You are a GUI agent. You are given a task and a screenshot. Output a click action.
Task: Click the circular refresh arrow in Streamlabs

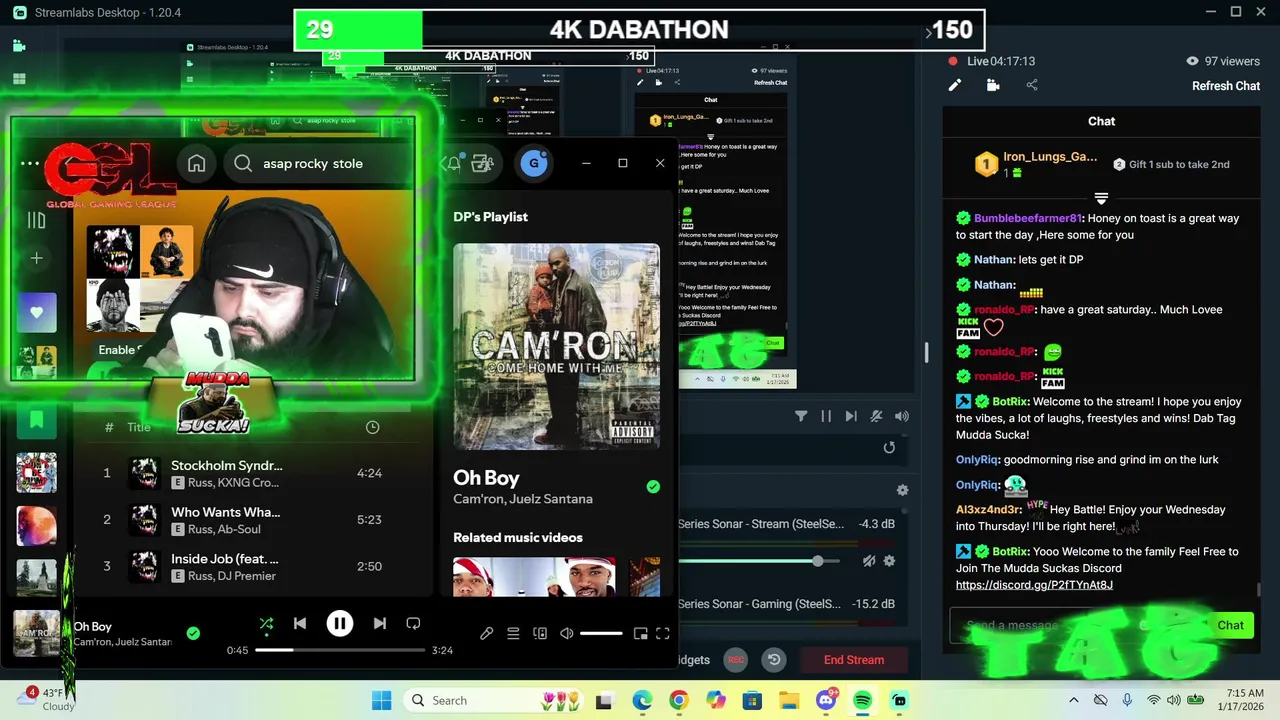point(889,448)
